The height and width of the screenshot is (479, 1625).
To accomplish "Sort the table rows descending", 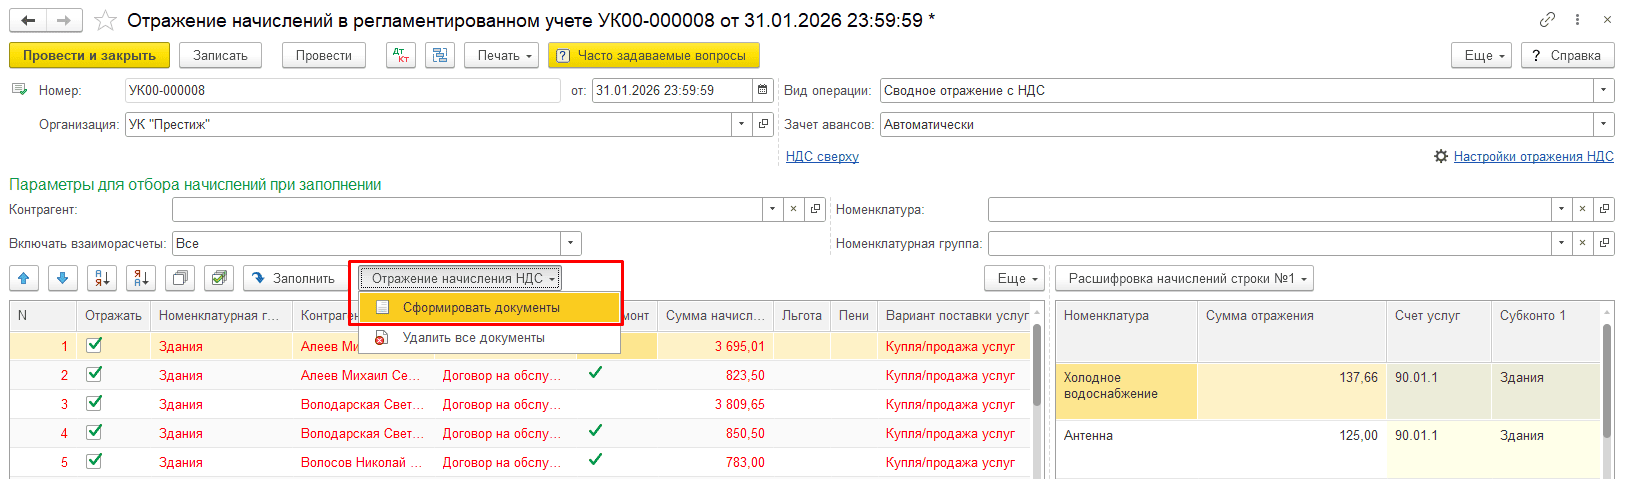I will coord(141,279).
